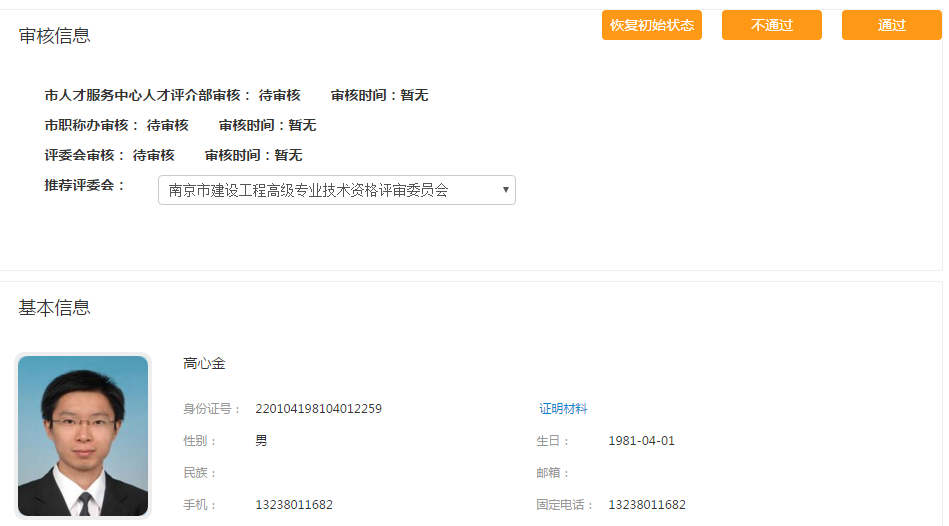Click the 审核信息 section heading
Screen dimensions: 949x526
tap(55, 36)
